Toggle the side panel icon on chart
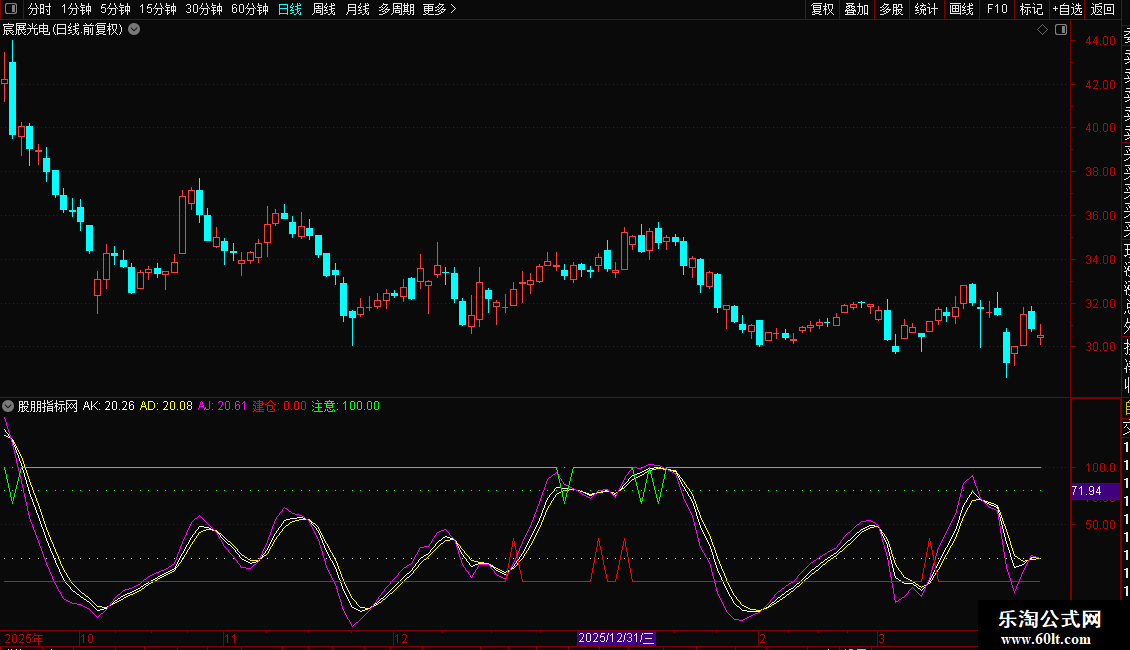The height and width of the screenshot is (650, 1130). (1061, 30)
